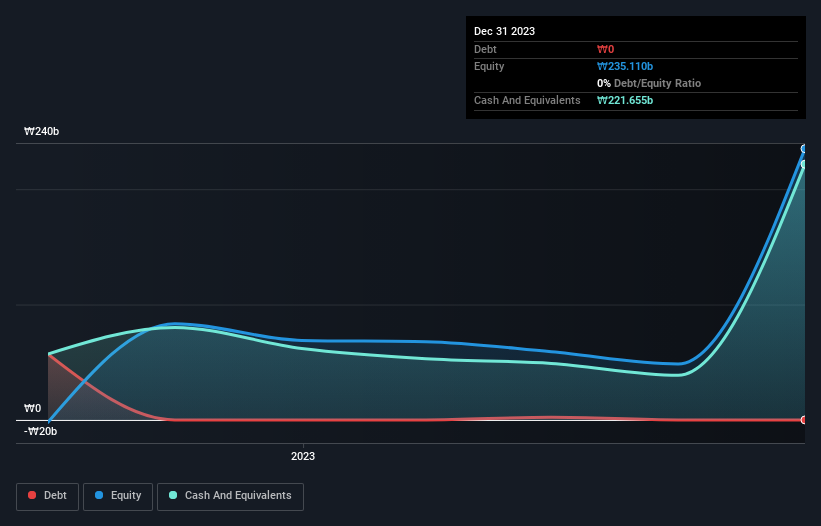
Task: Select the 0% Debt/Equity Ratio text
Action: click(649, 83)
